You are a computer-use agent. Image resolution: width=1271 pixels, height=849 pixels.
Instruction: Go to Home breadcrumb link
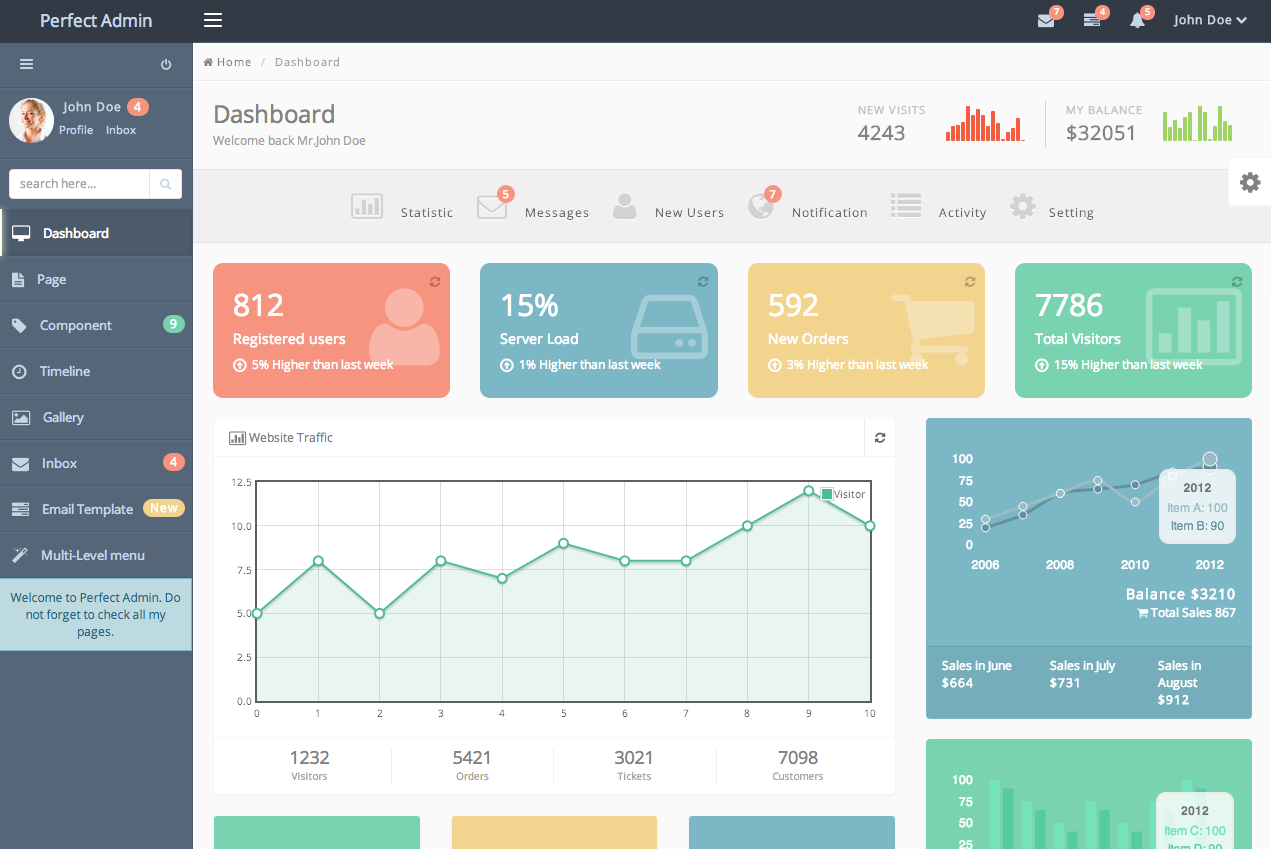228,62
